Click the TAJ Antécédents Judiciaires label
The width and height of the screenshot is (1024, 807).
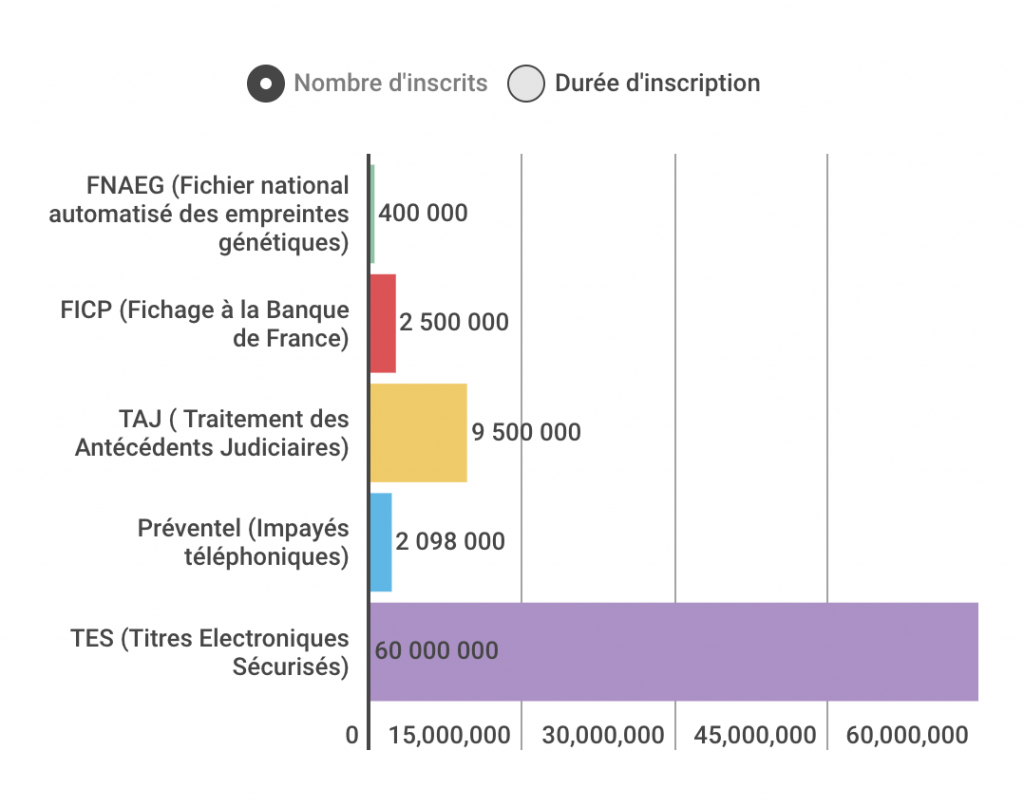(x=212, y=433)
